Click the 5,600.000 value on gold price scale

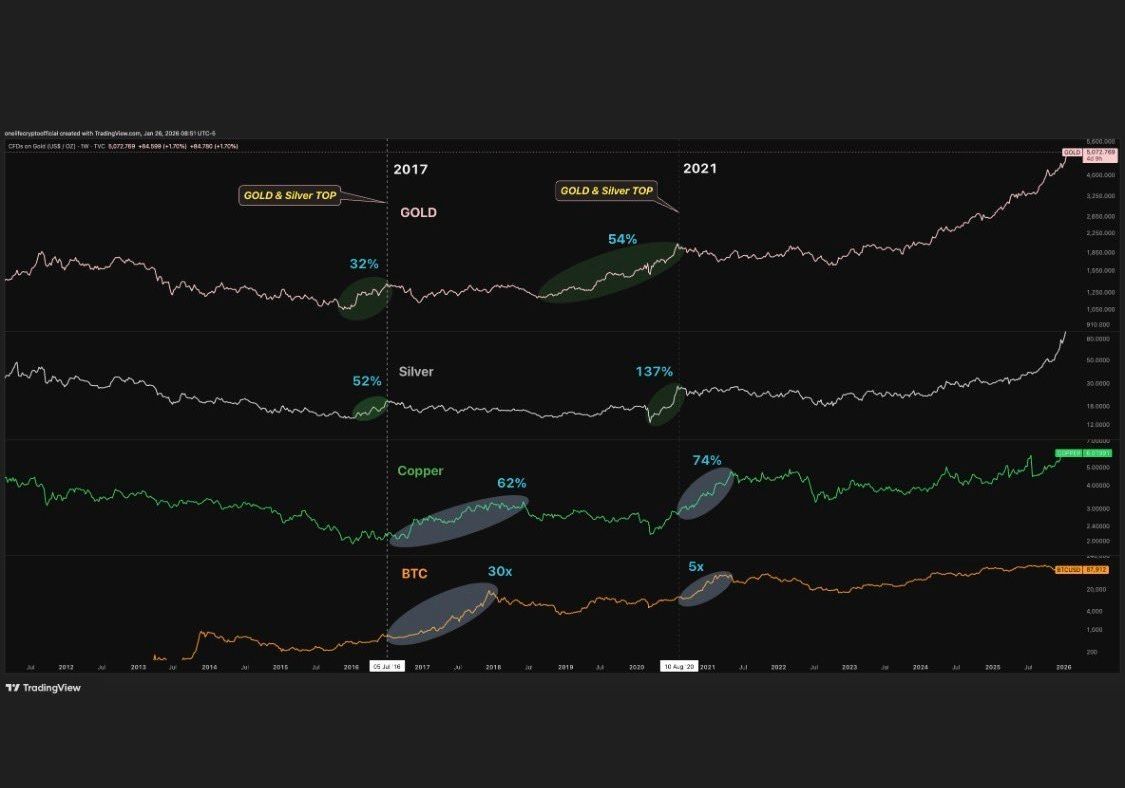pos(1101,140)
